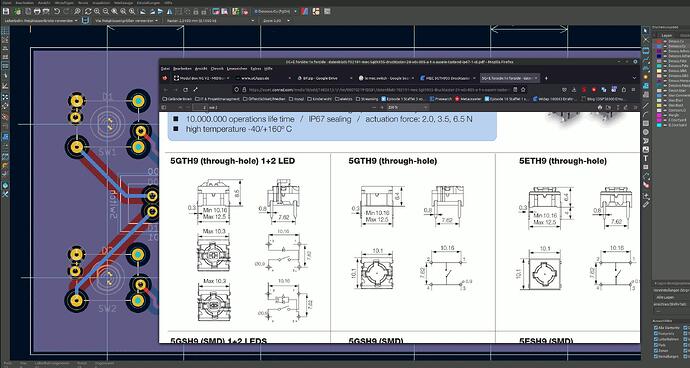Toggle visibility of the top F.Cu layer
This screenshot has width=690, height=368.
point(665,41)
